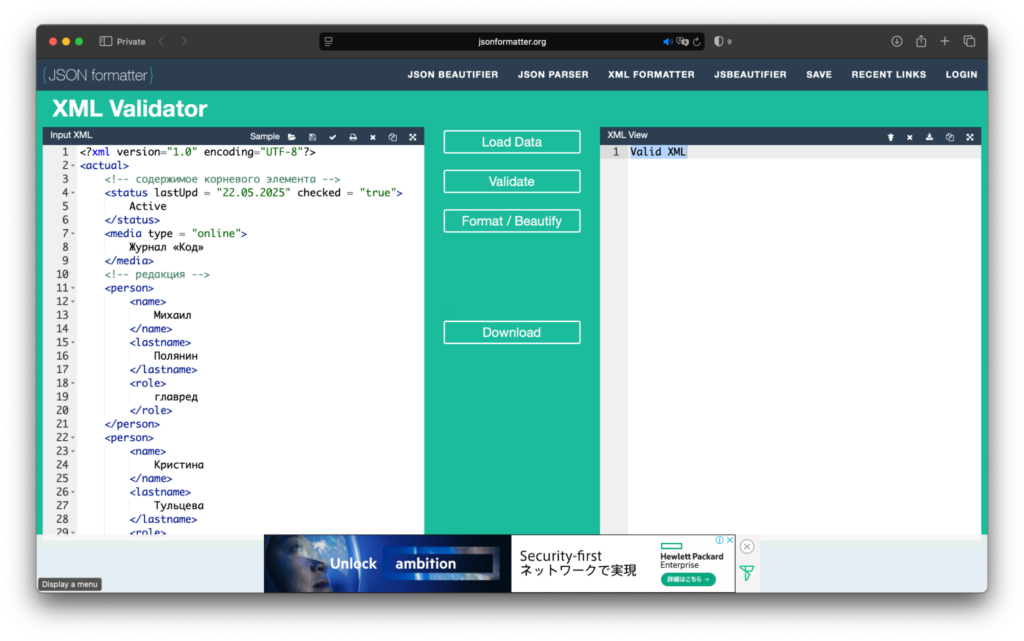Click the Load Data button
The height and width of the screenshot is (641, 1024).
click(511, 141)
